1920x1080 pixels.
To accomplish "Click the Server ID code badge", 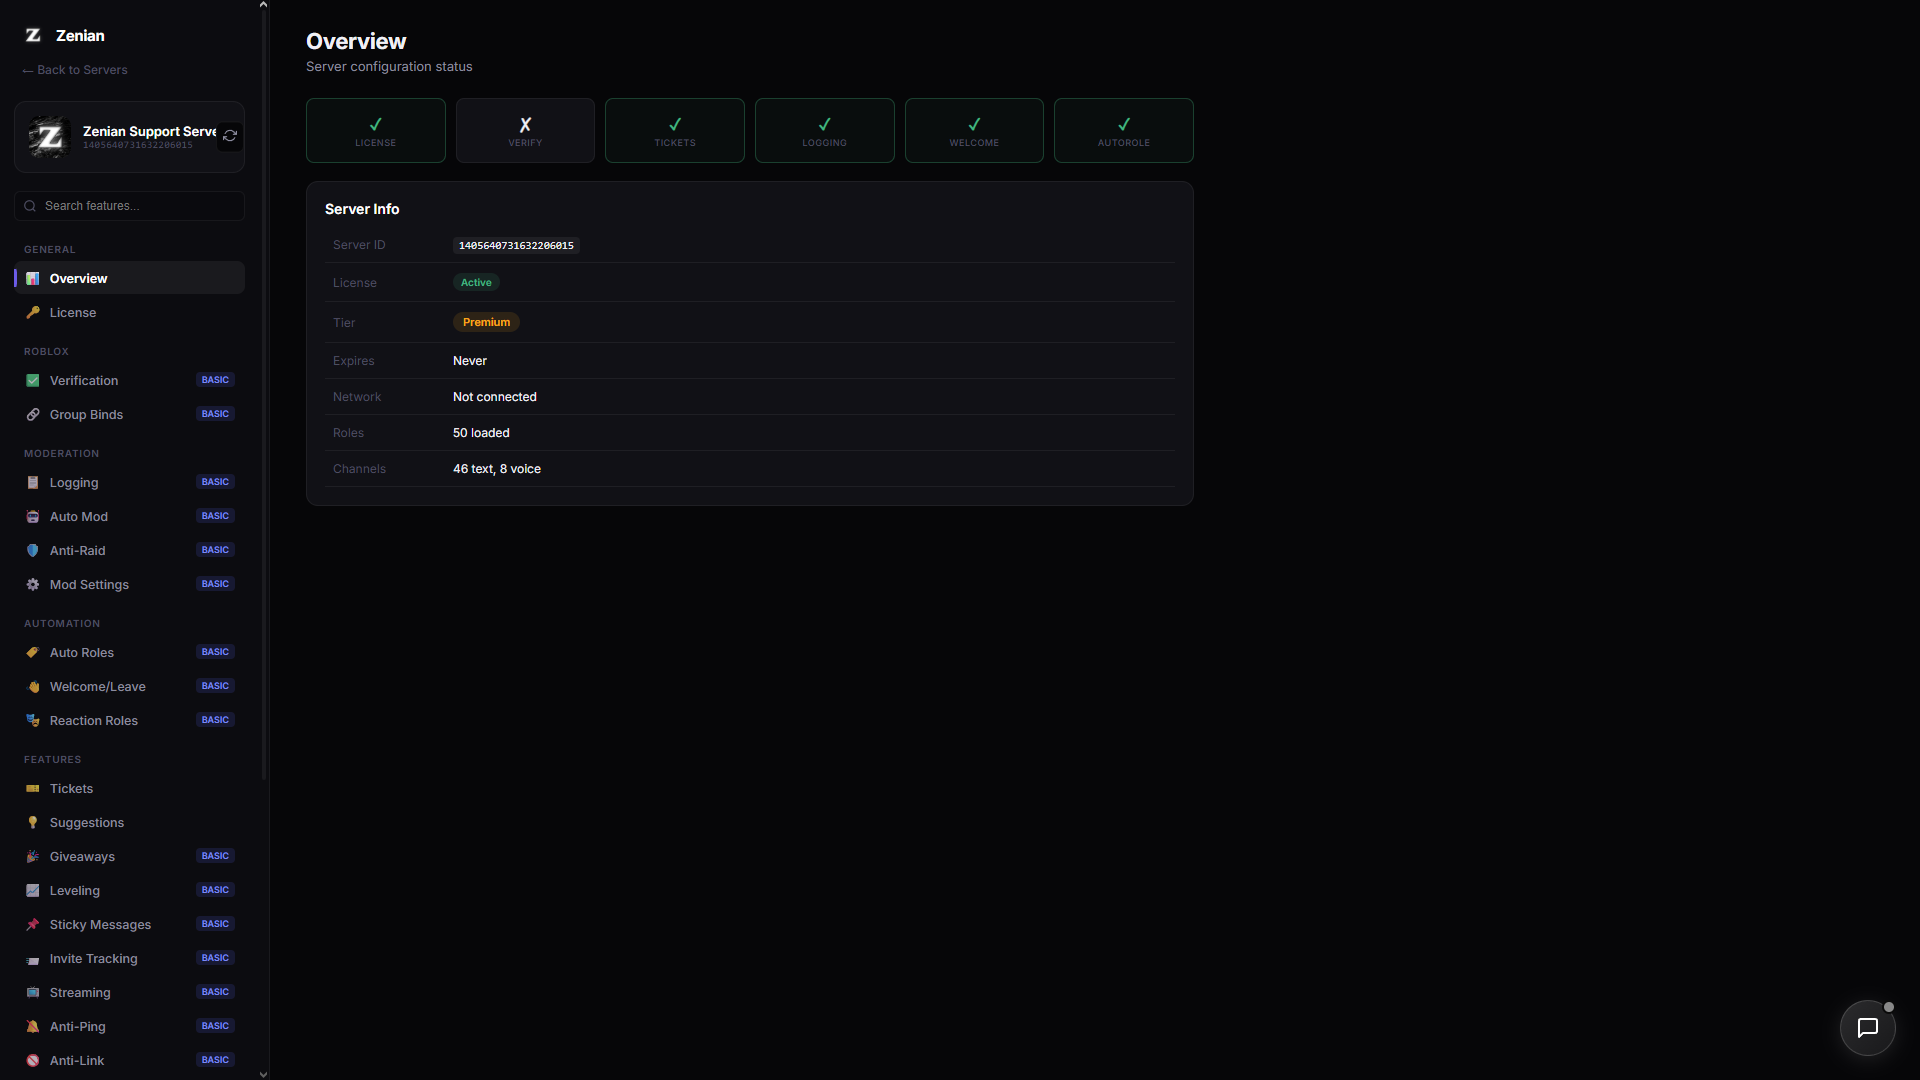I will 516,245.
